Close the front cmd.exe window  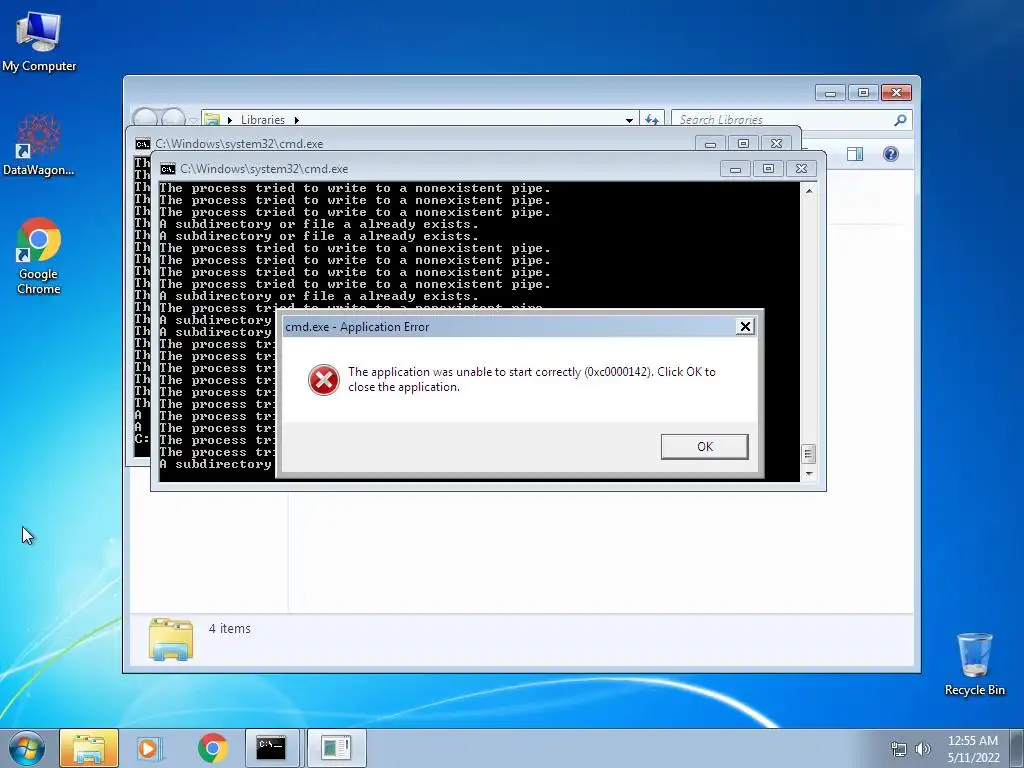801,169
